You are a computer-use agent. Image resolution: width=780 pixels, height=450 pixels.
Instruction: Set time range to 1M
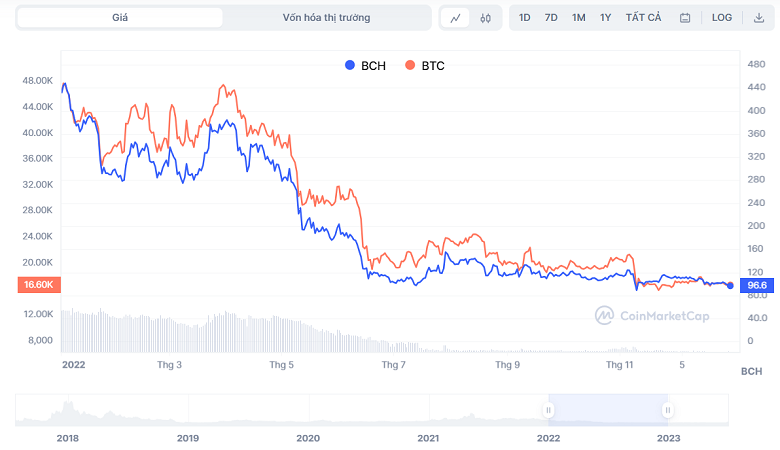point(579,18)
